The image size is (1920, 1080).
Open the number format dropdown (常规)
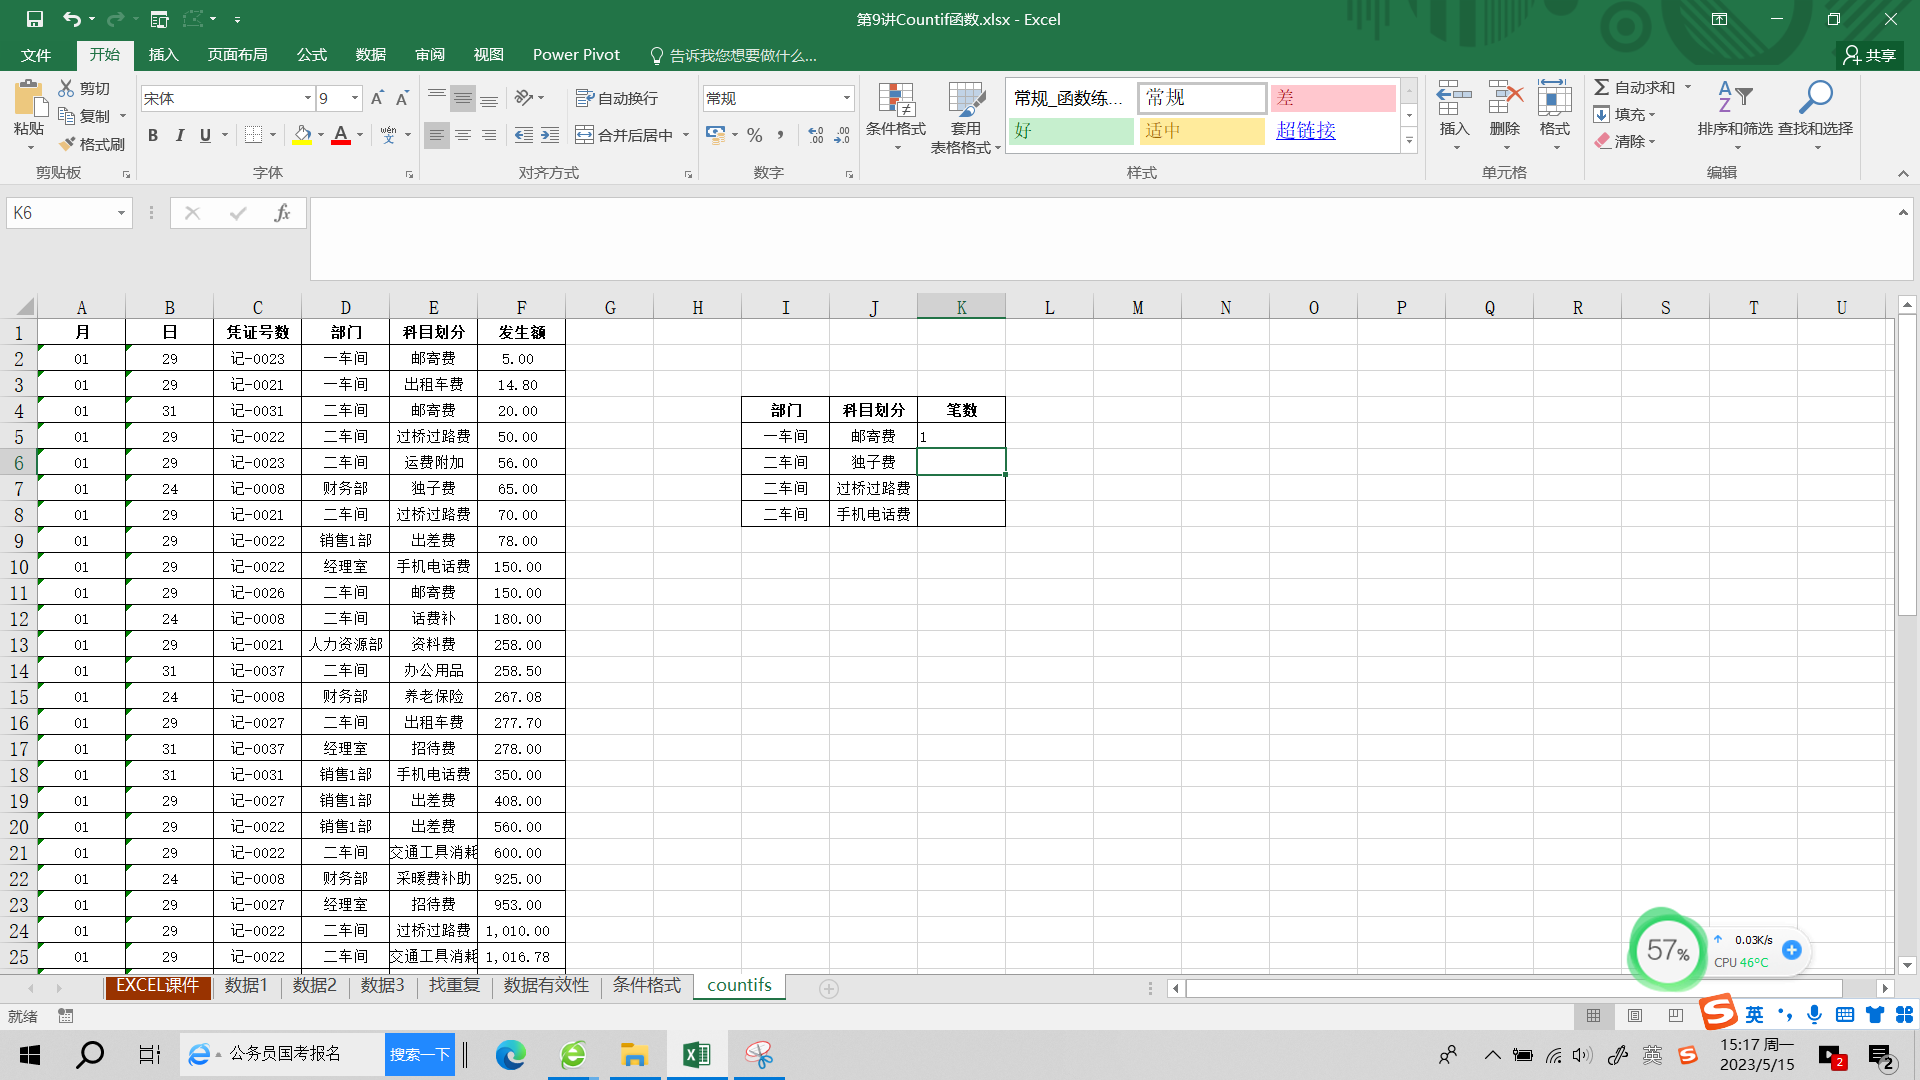pyautogui.click(x=846, y=98)
